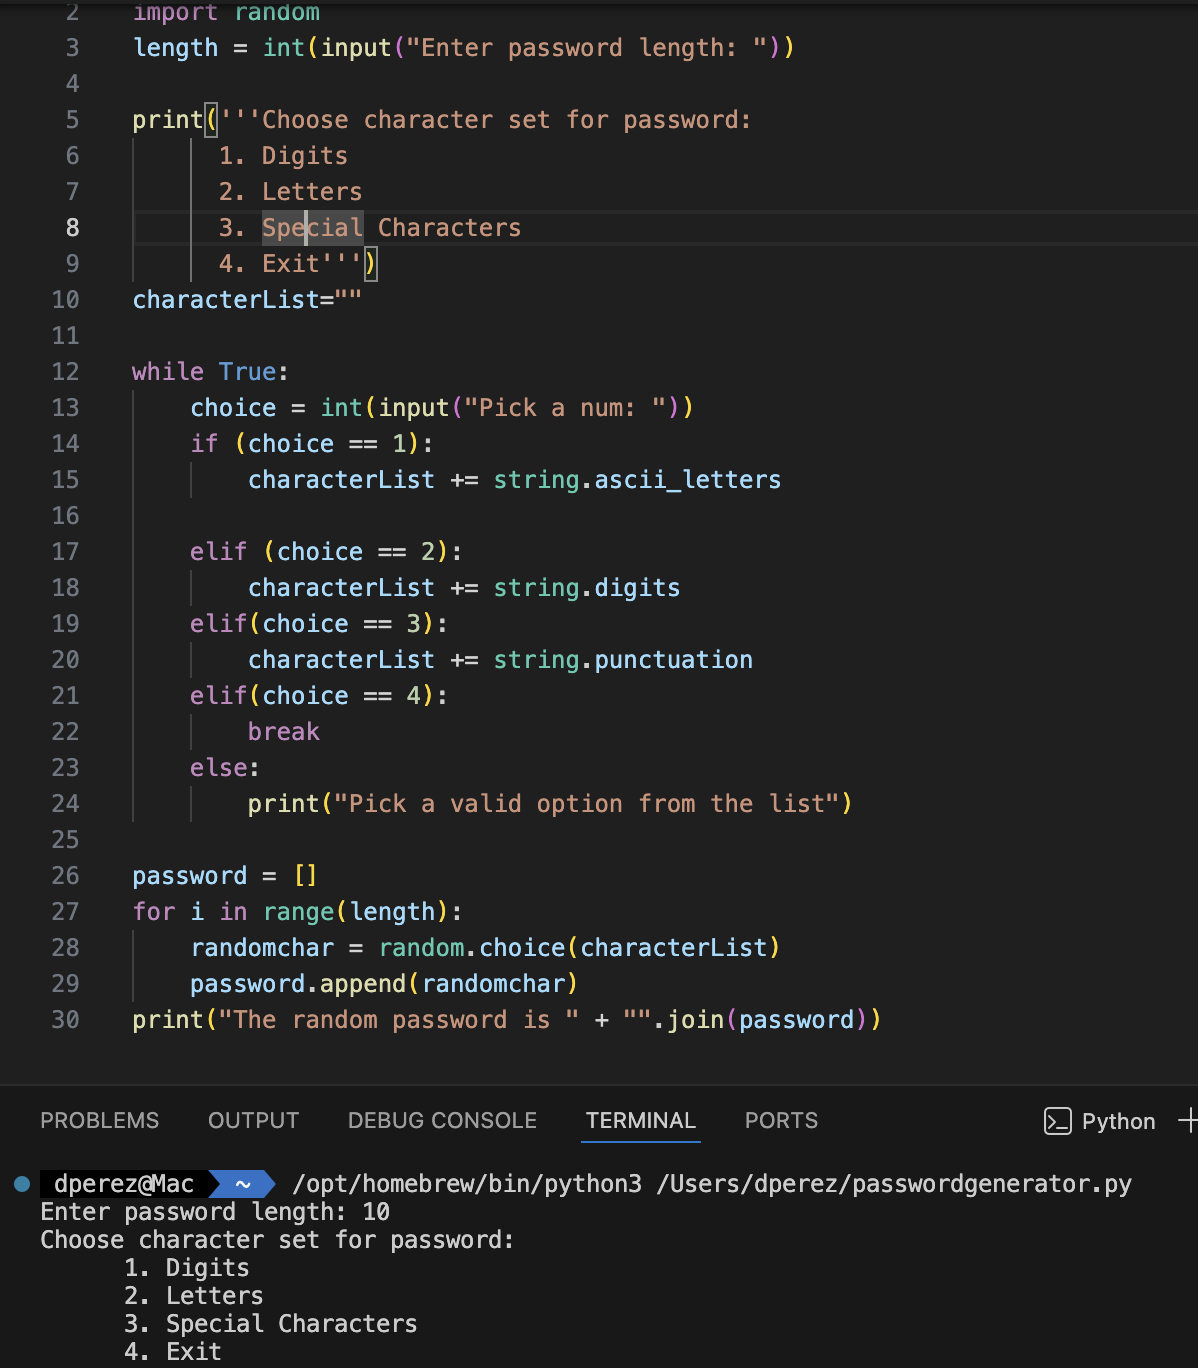This screenshot has width=1198, height=1368.
Task: Click line number 8 in the gutter
Action: pyautogui.click(x=71, y=227)
